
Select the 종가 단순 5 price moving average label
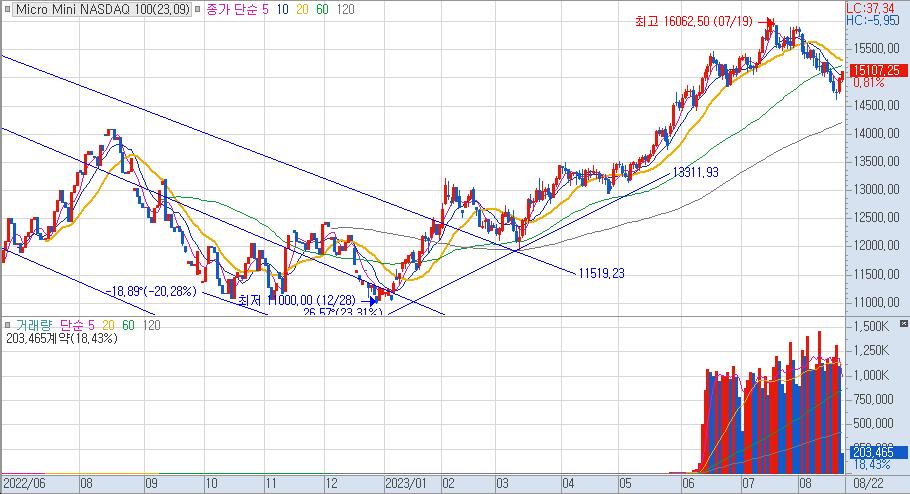pos(237,10)
